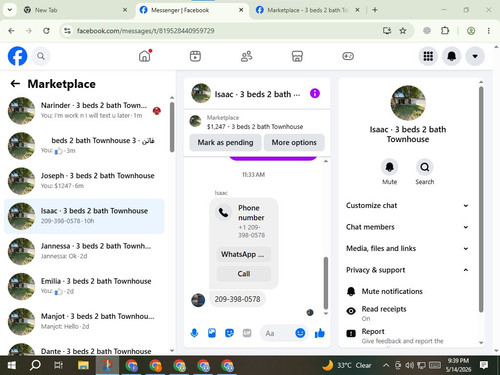This screenshot has width=500, height=375.
Task: Click the 209-398-0578 message bubble
Action: point(237,299)
